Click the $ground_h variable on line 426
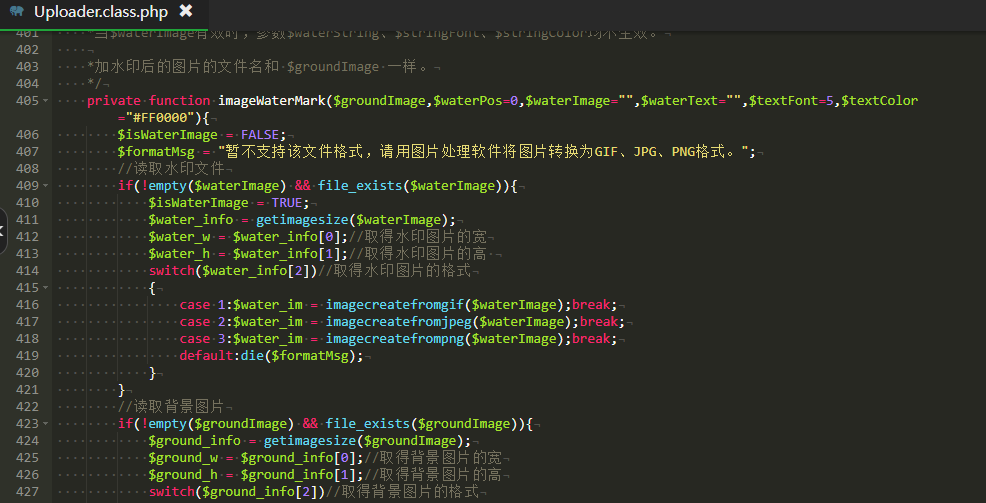 click(183, 474)
